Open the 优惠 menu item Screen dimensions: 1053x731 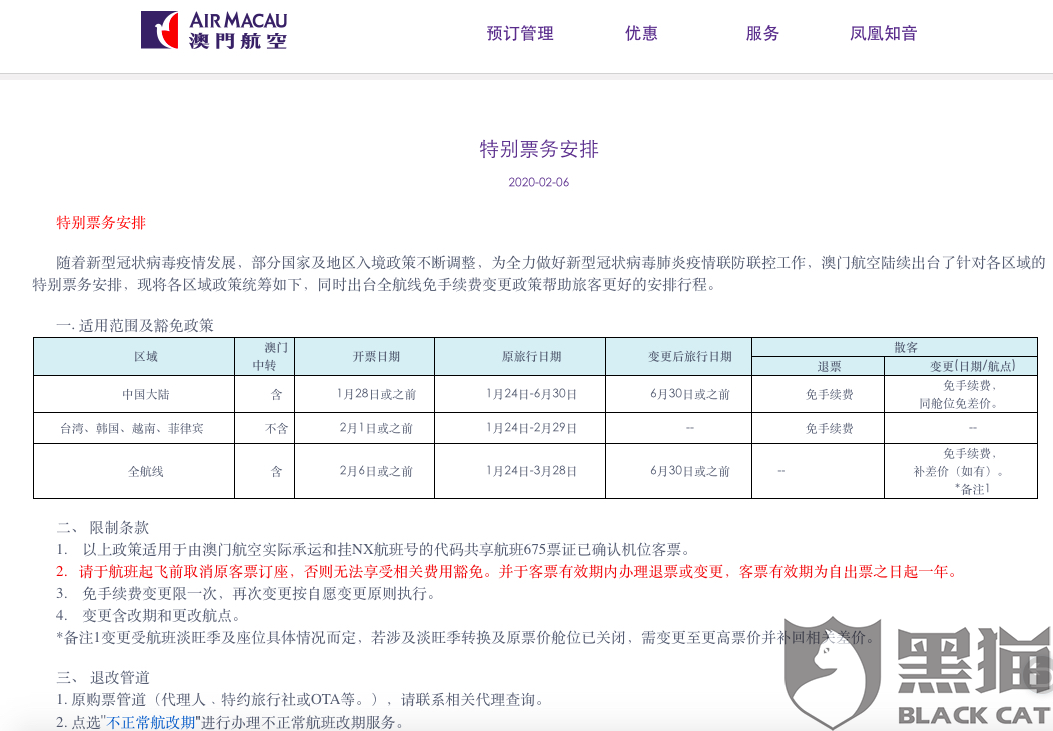(640, 33)
